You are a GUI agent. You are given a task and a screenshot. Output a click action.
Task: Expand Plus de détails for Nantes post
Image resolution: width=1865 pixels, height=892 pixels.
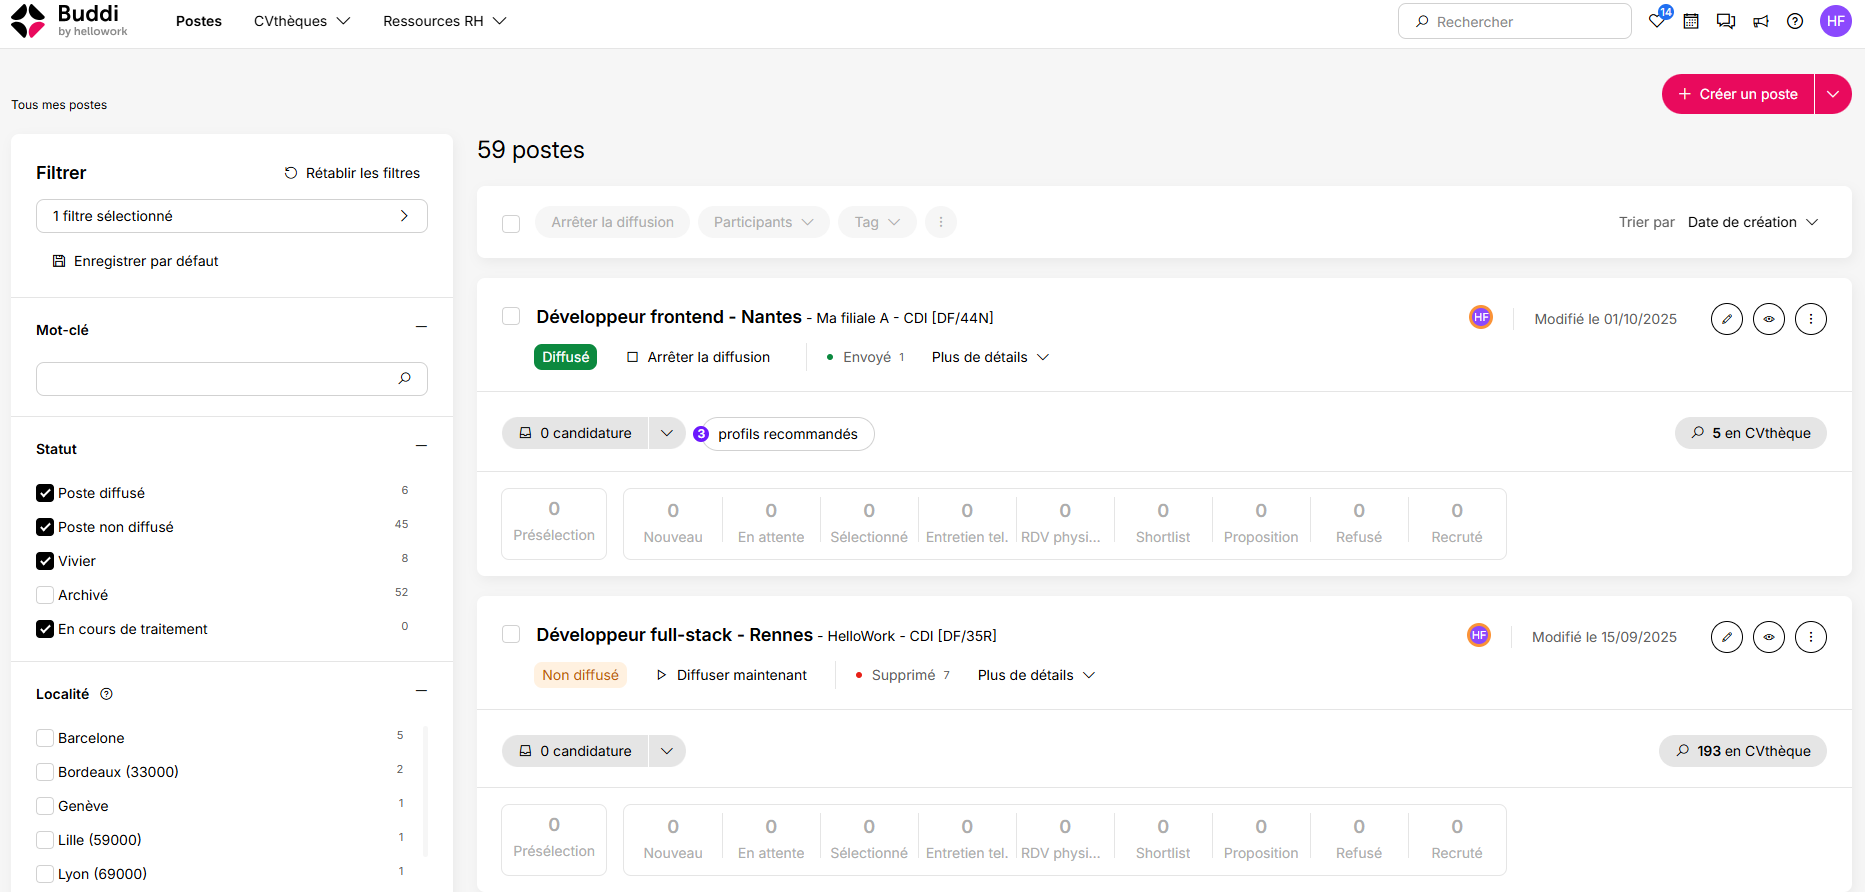click(x=990, y=357)
